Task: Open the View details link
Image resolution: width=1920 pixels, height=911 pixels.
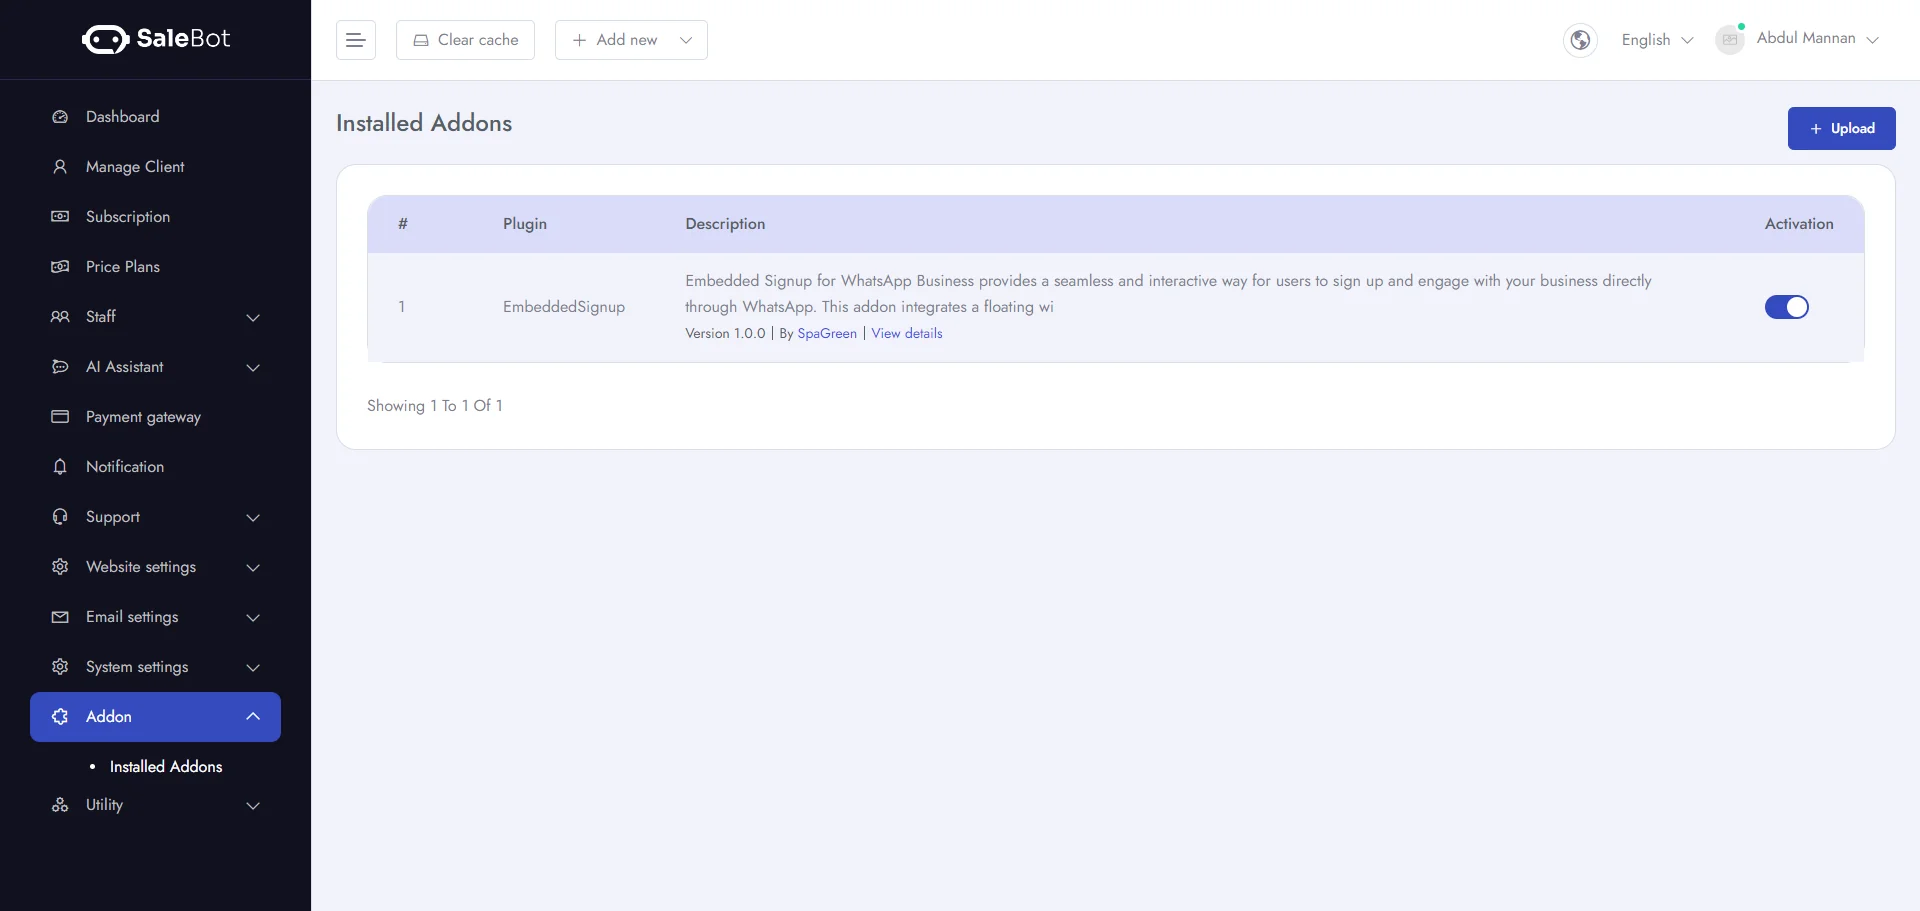Action: click(x=906, y=334)
